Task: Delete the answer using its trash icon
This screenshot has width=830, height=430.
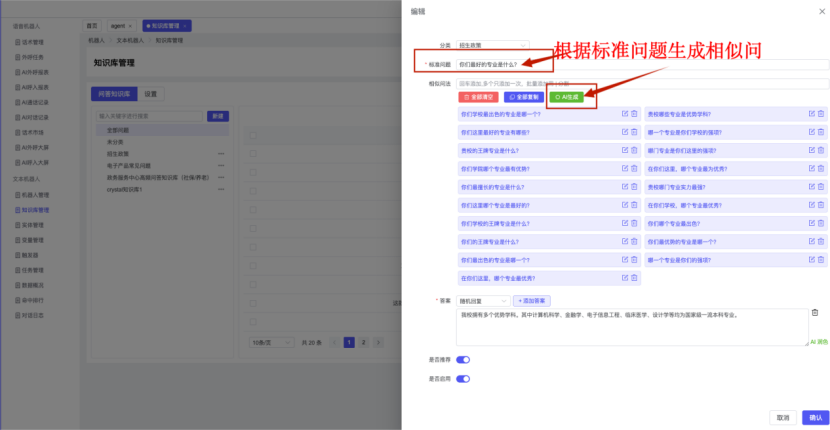Action: coord(814,313)
